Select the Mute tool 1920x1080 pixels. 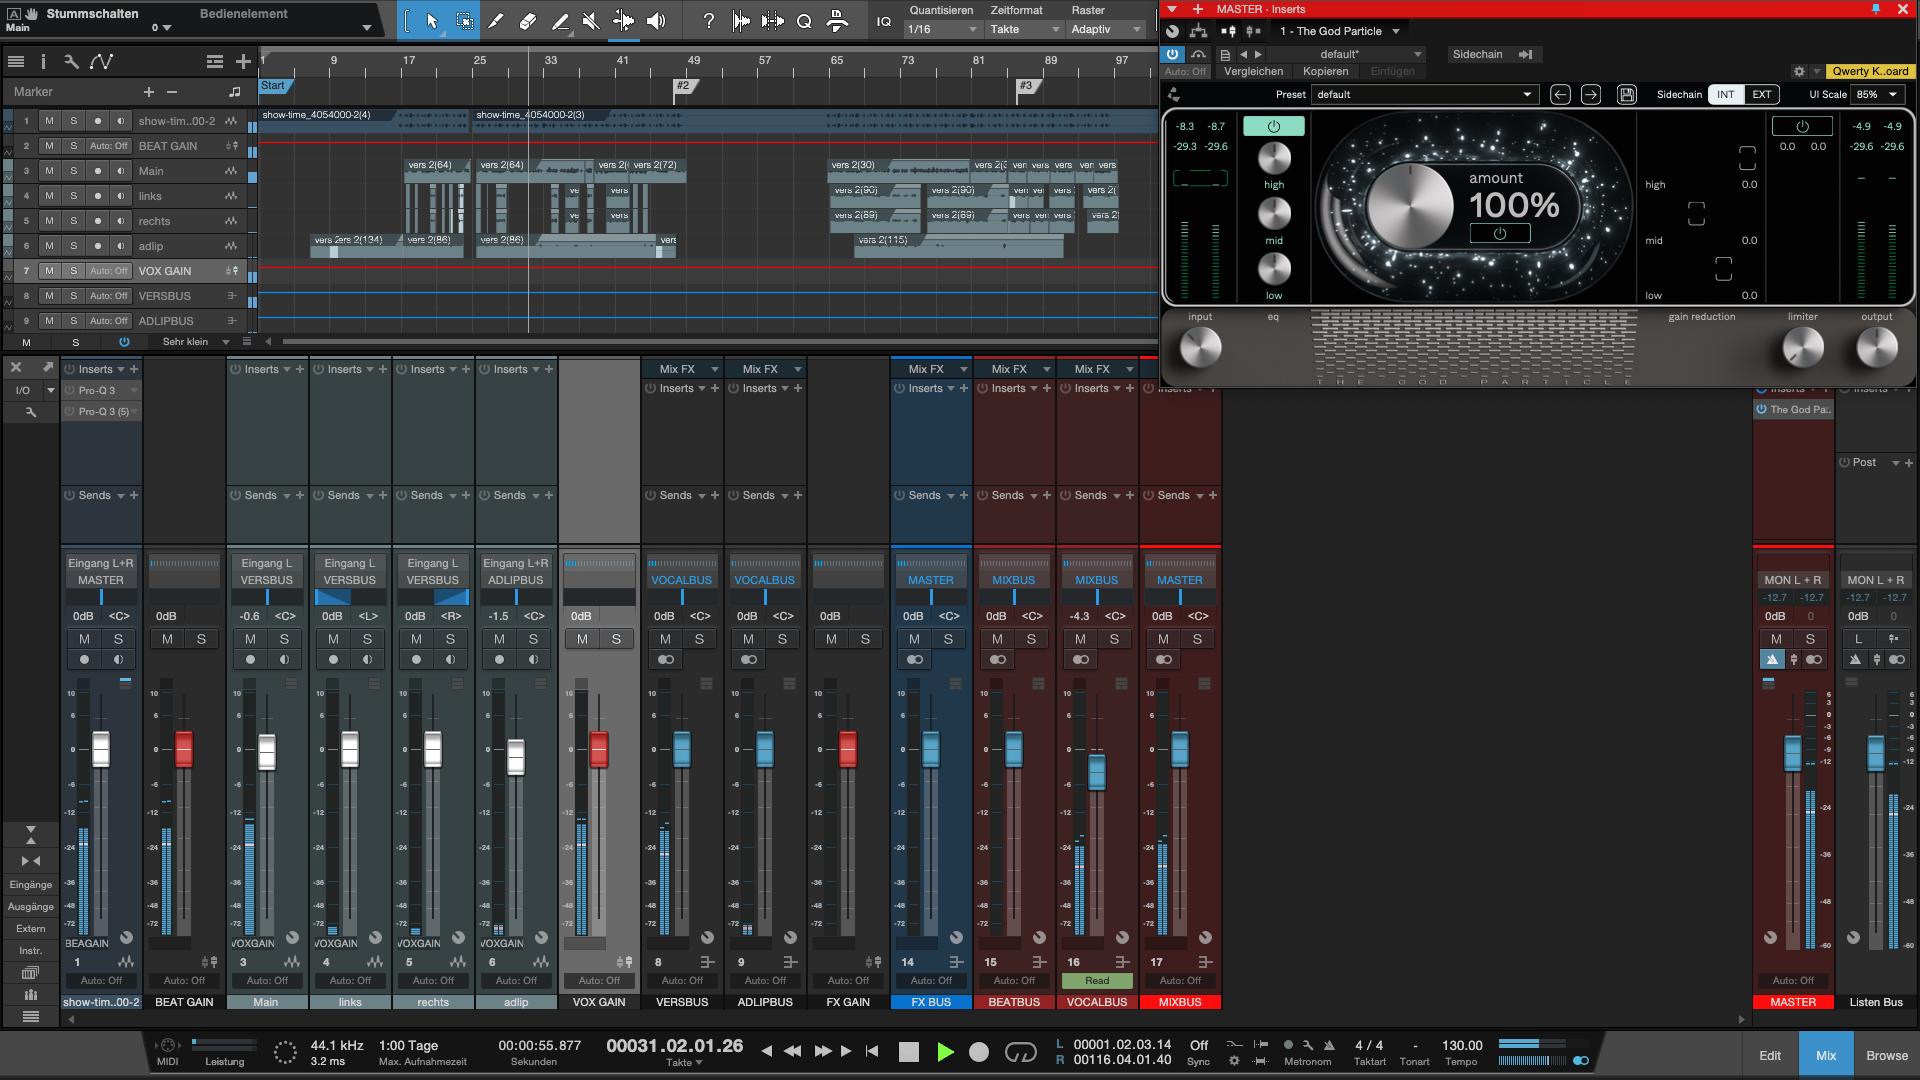click(x=591, y=21)
